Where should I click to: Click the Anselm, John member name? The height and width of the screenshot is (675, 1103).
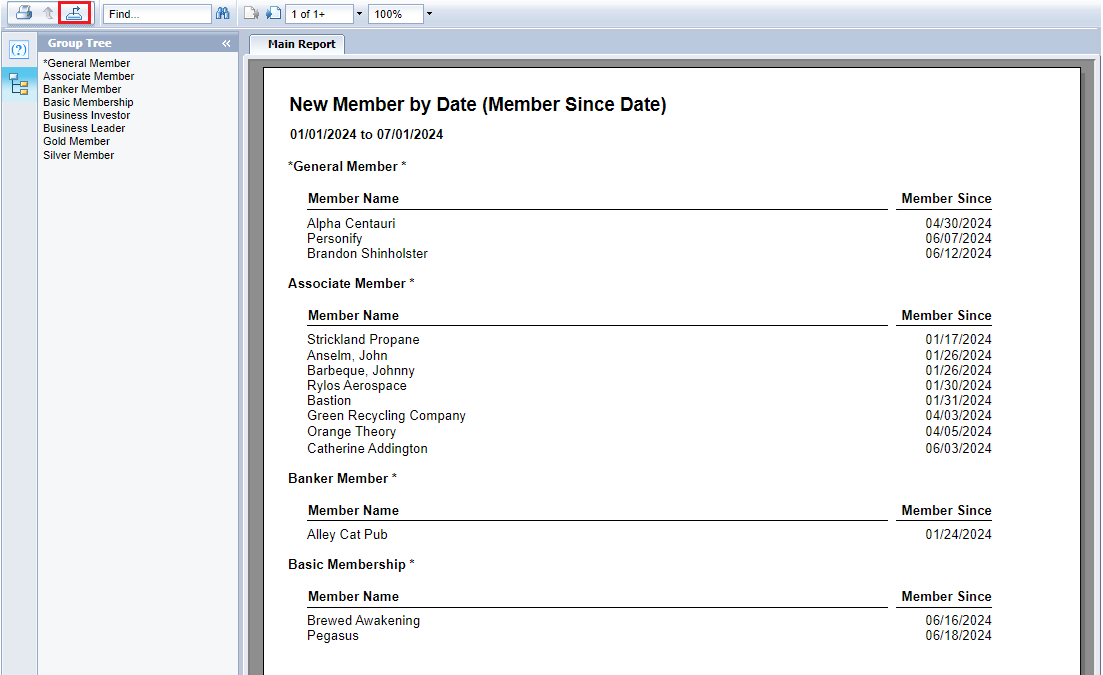point(347,356)
